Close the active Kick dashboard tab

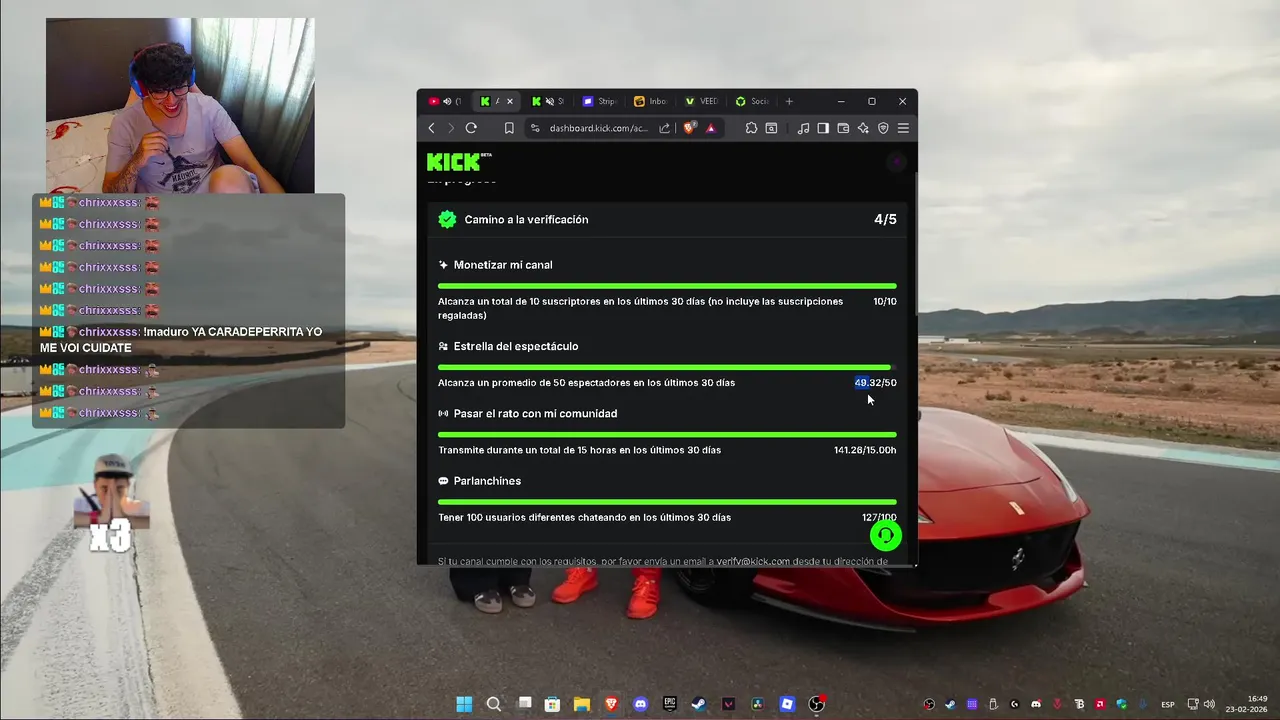[510, 101]
